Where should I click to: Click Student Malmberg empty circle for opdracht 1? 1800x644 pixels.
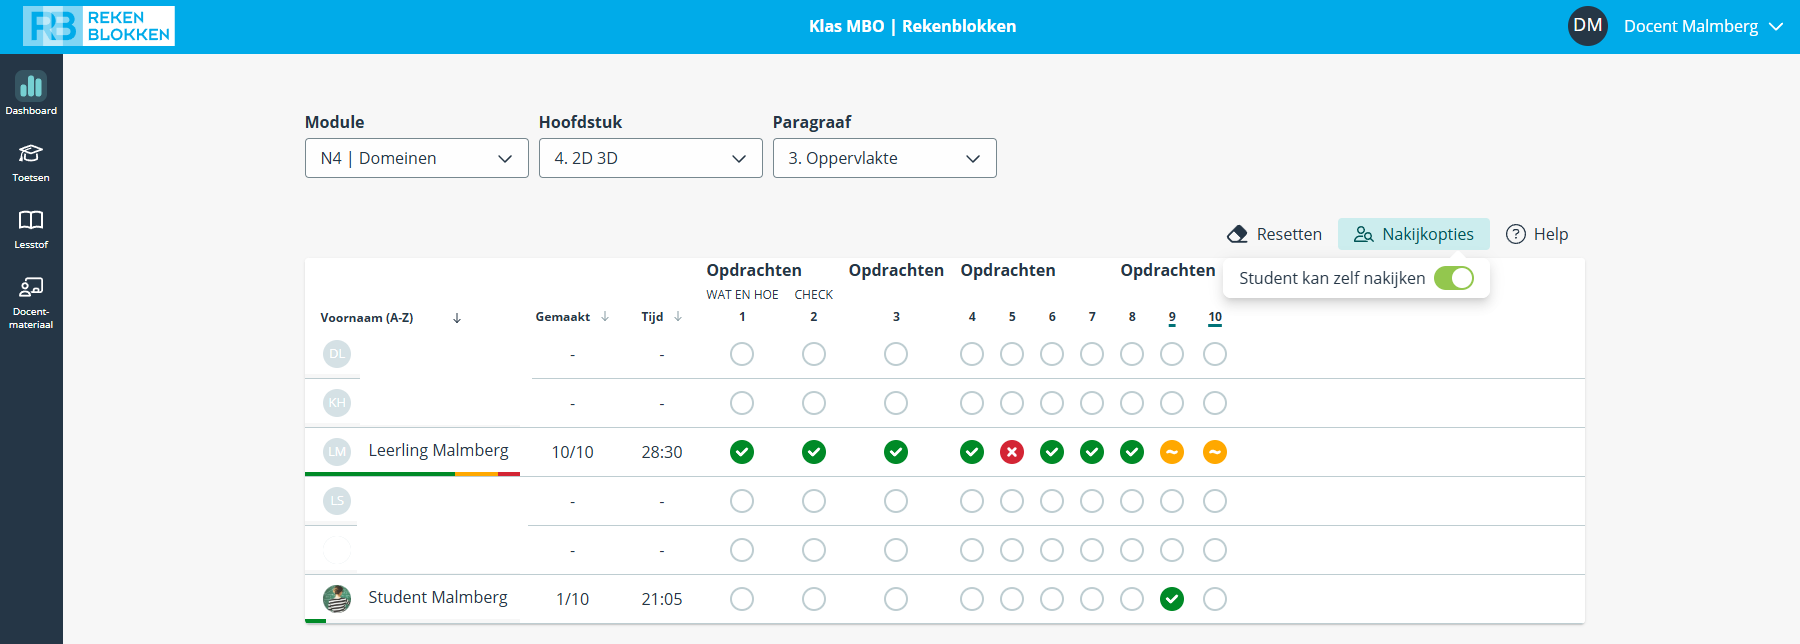[x=742, y=599]
